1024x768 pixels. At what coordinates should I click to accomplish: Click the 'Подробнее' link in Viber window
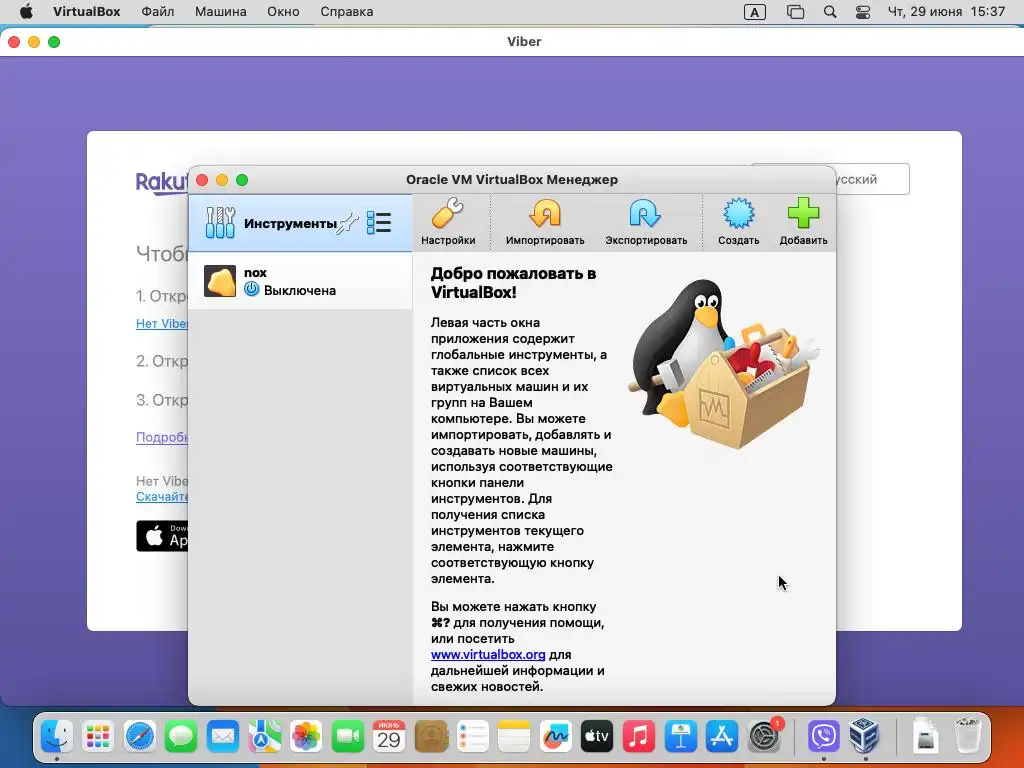coord(162,437)
